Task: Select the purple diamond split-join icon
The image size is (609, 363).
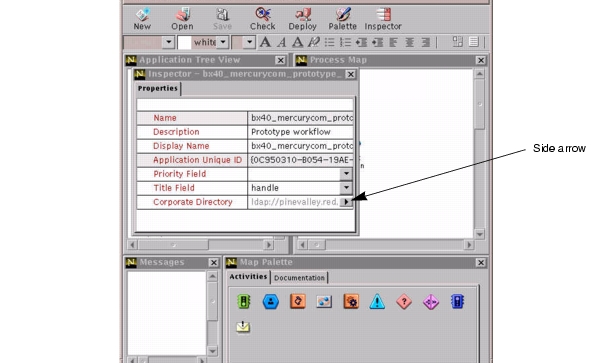Action: pos(431,302)
